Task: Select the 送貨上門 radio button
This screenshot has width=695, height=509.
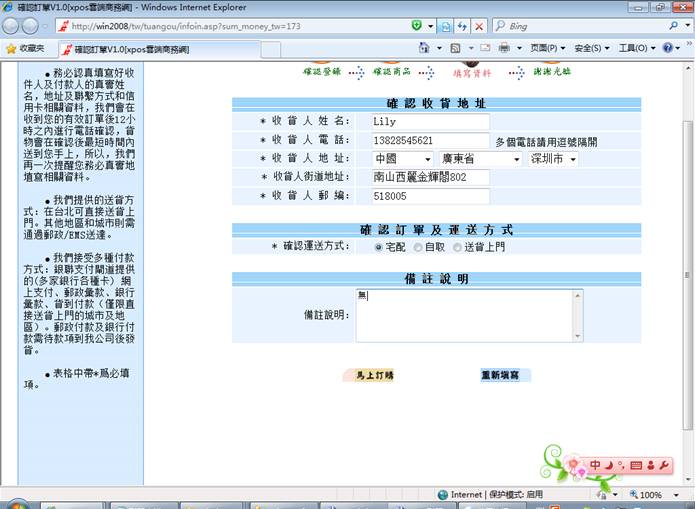Action: [457, 246]
